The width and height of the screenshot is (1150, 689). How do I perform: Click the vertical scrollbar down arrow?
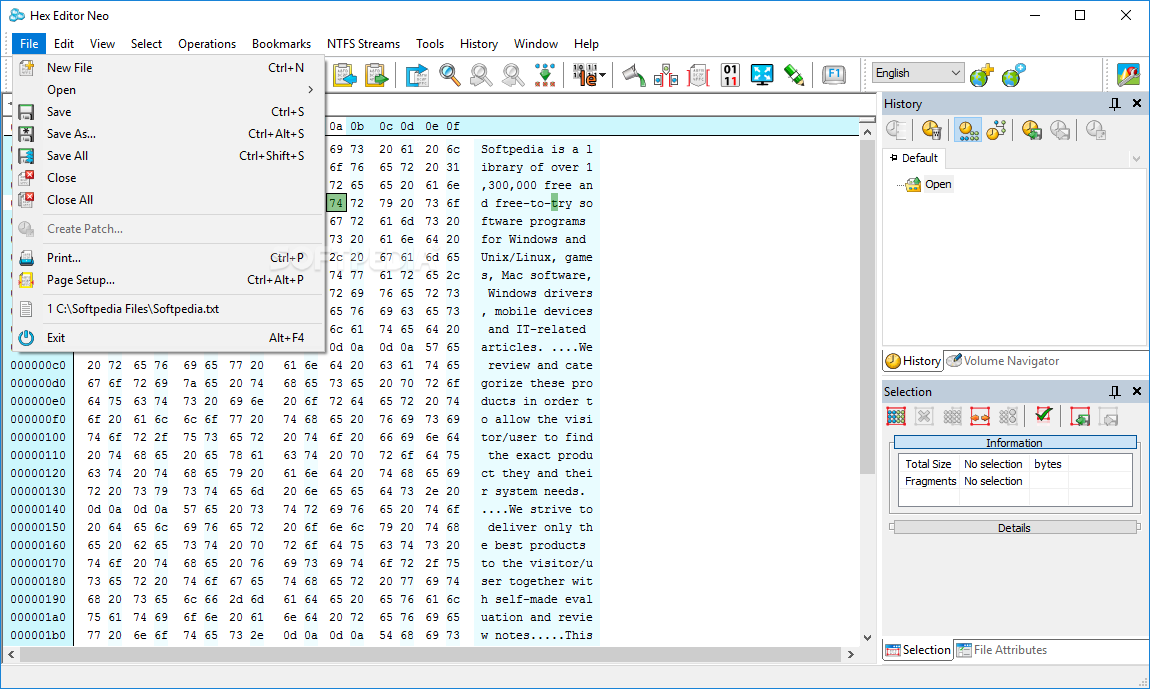[867, 638]
